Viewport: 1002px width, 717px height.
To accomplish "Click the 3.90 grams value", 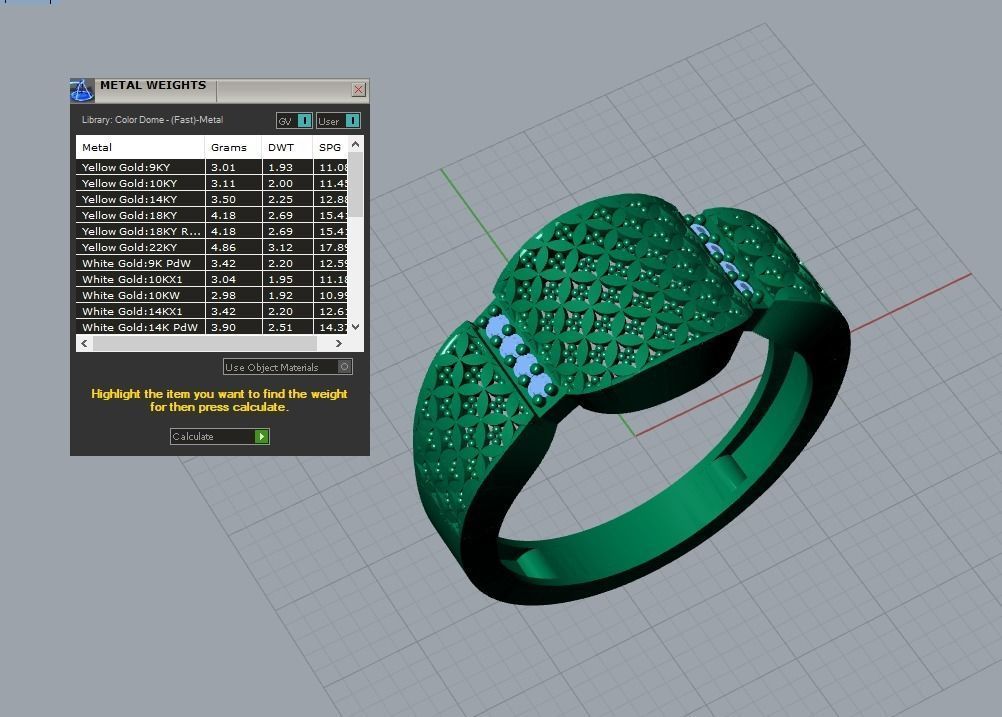I will (224, 327).
